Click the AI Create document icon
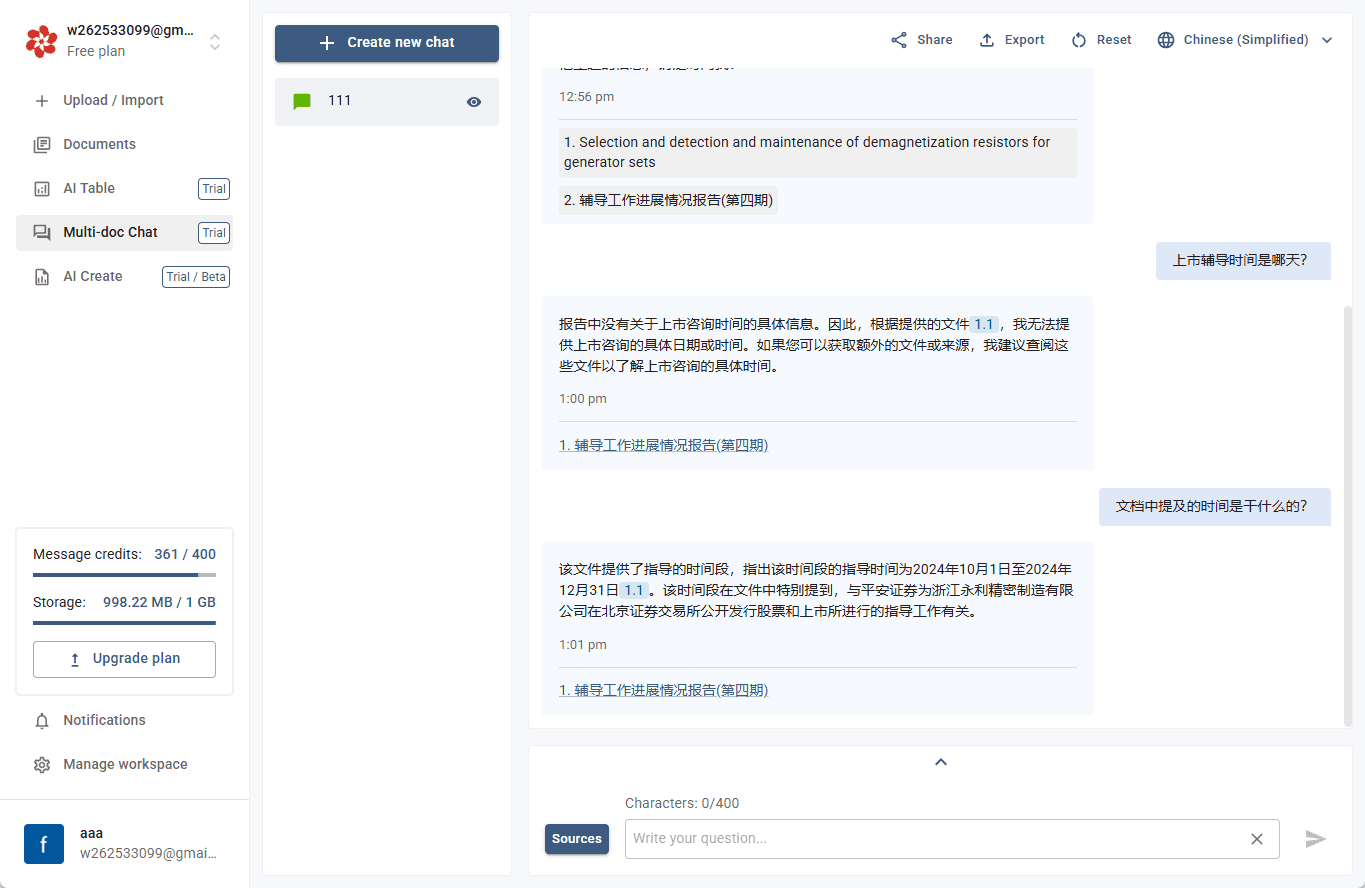 [42, 277]
